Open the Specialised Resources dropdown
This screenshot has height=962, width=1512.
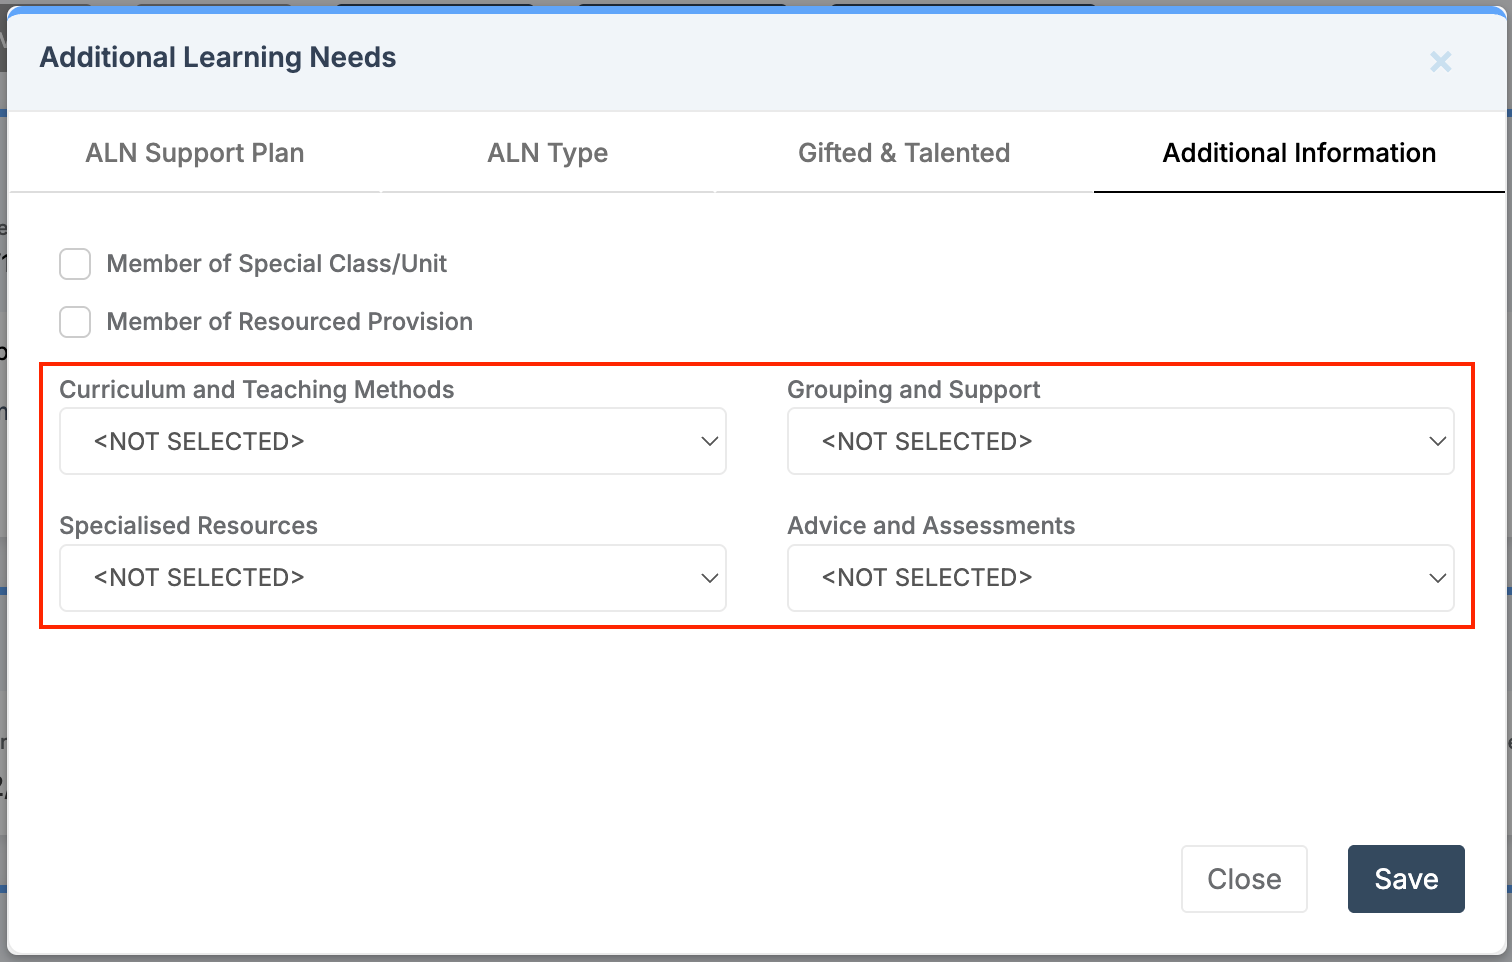click(x=393, y=578)
